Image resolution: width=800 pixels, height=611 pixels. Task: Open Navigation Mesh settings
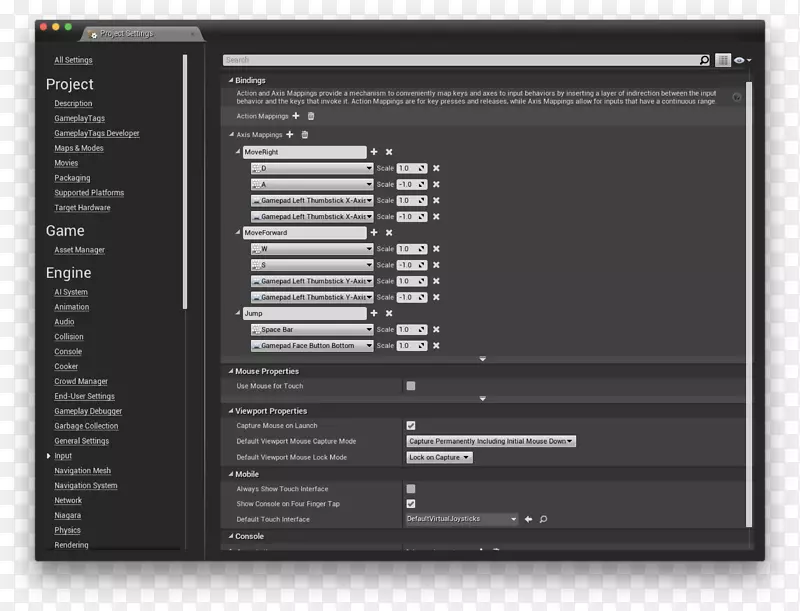(x=83, y=470)
